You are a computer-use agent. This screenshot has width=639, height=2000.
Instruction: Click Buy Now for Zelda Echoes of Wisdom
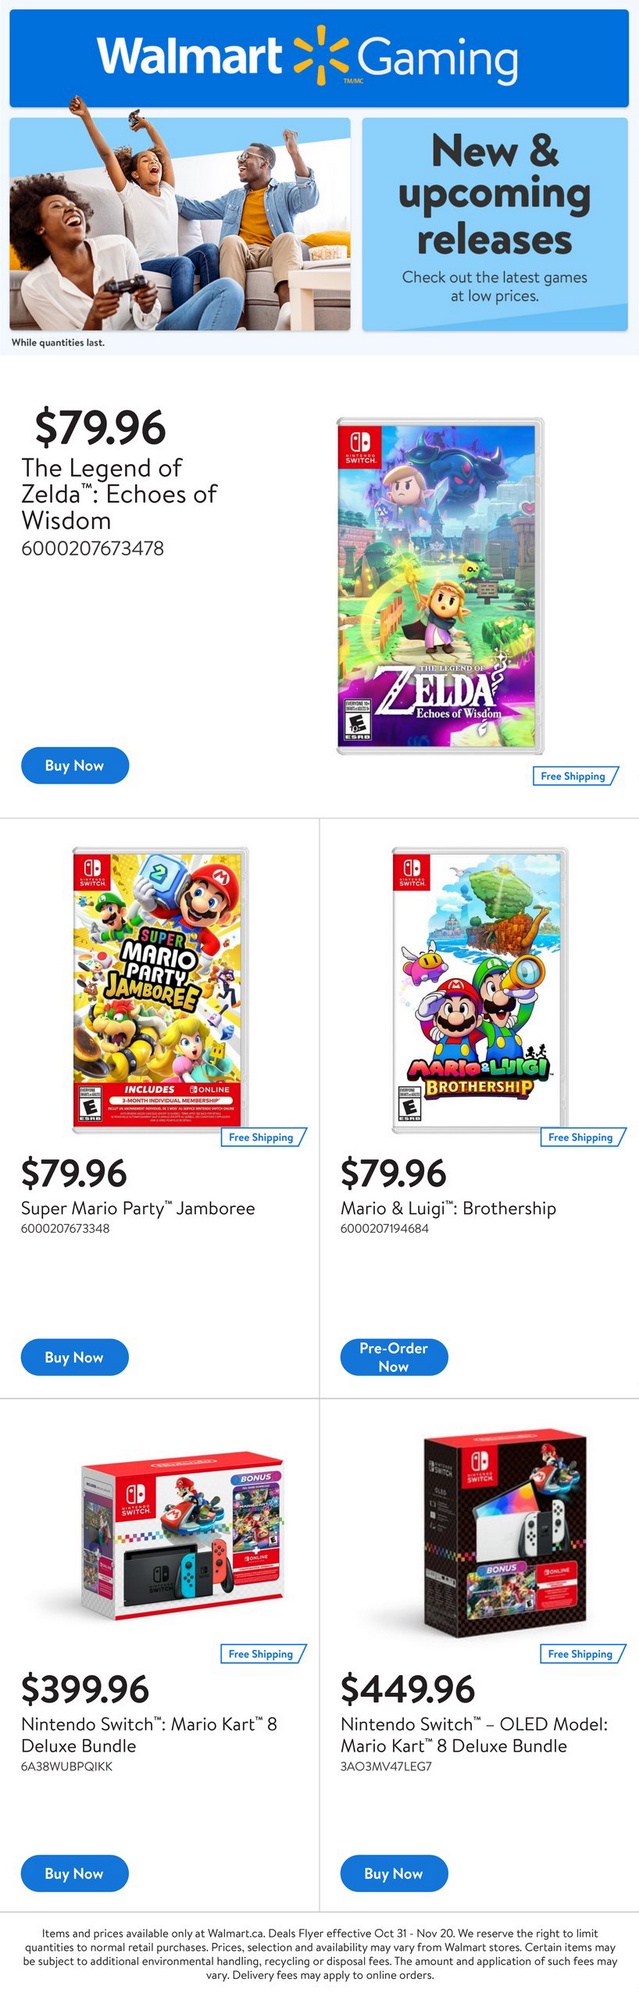75,765
